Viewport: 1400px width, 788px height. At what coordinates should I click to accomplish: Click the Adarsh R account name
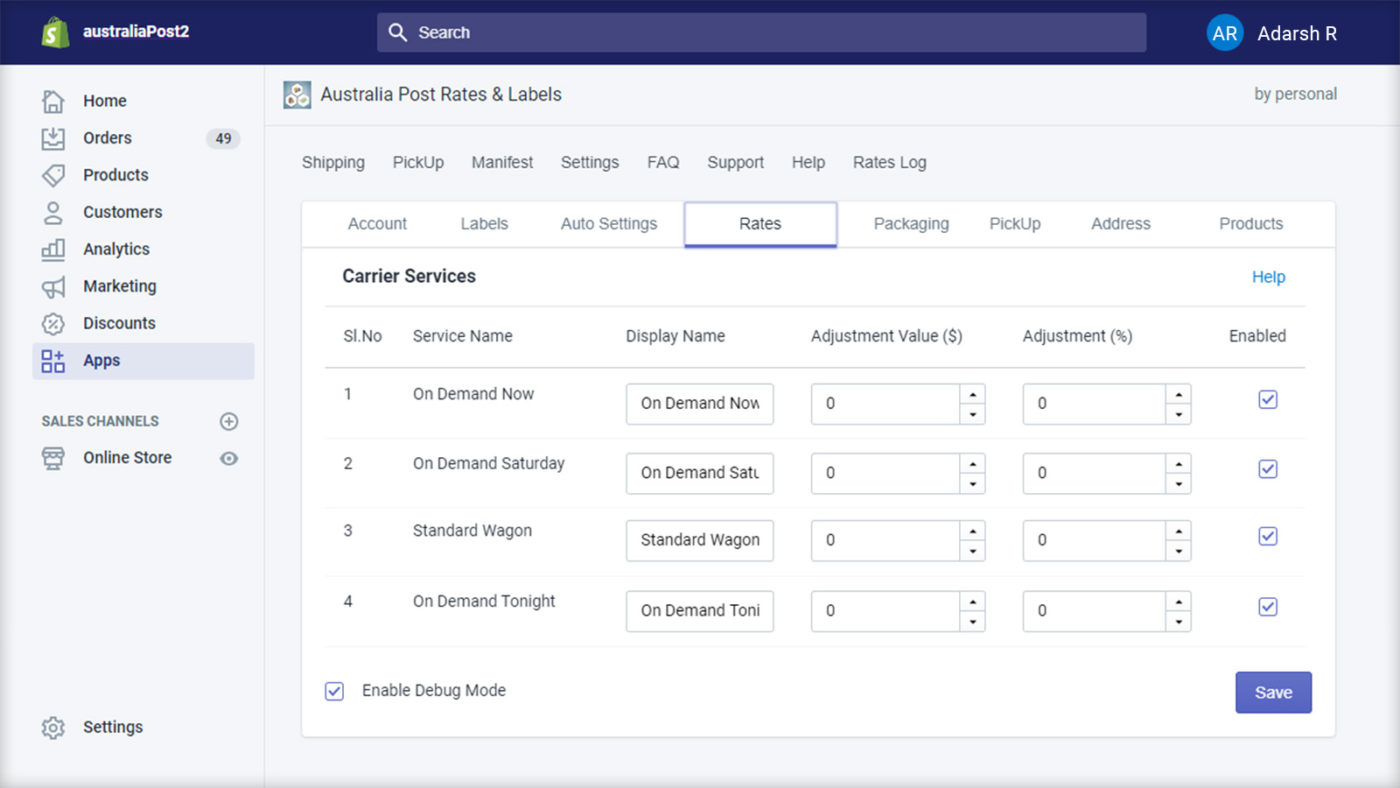tap(1297, 33)
